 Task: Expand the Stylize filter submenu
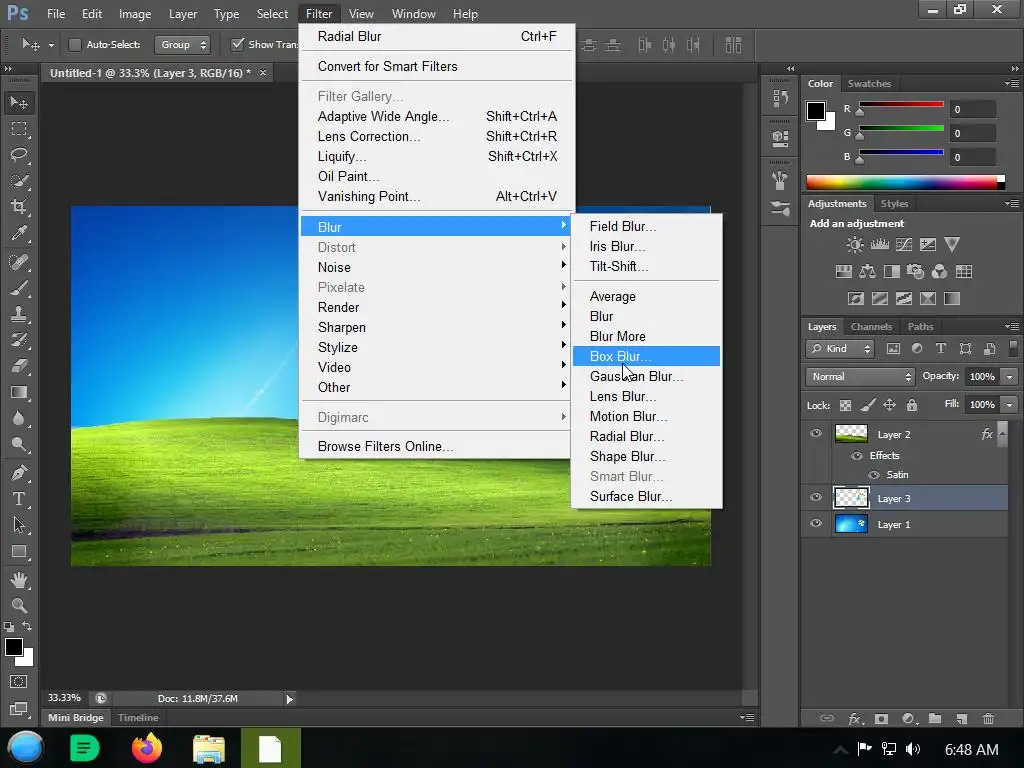(436, 347)
